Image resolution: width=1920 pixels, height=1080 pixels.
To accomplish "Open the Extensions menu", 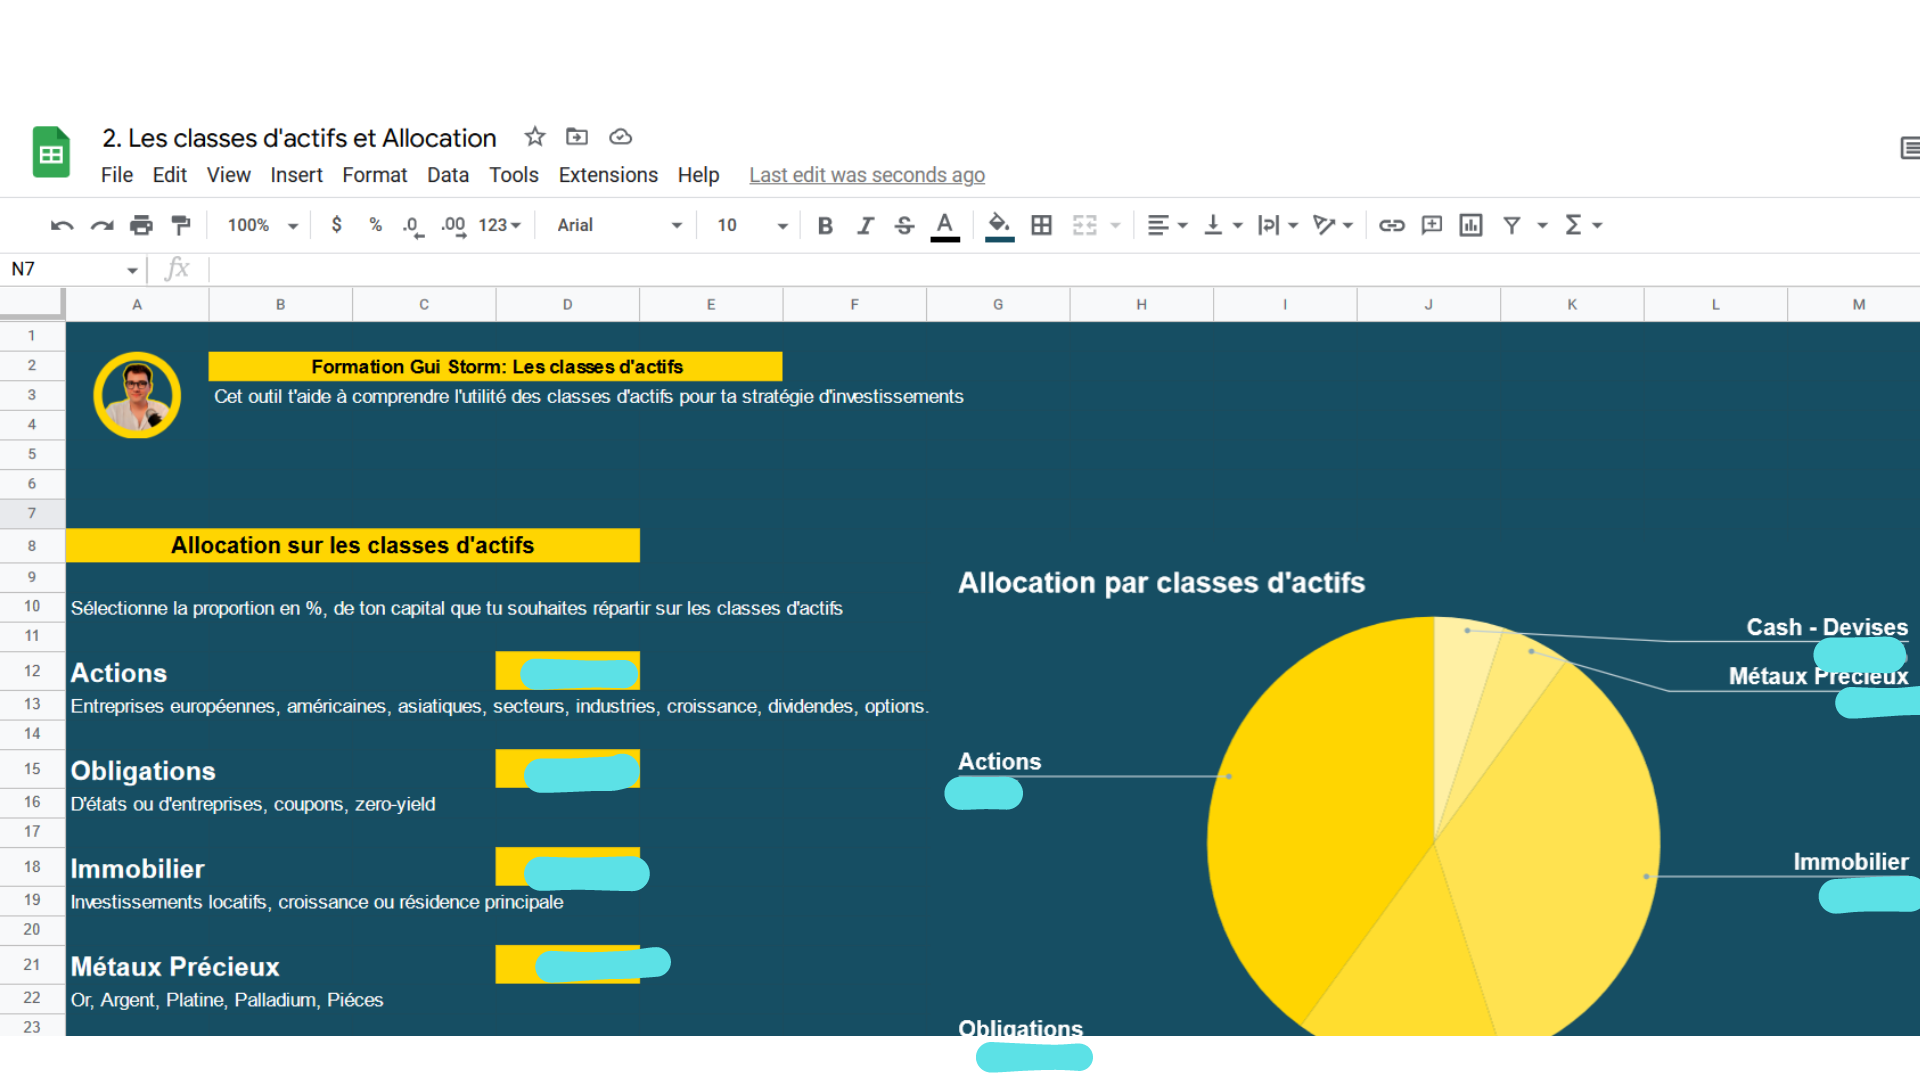I will (607, 175).
